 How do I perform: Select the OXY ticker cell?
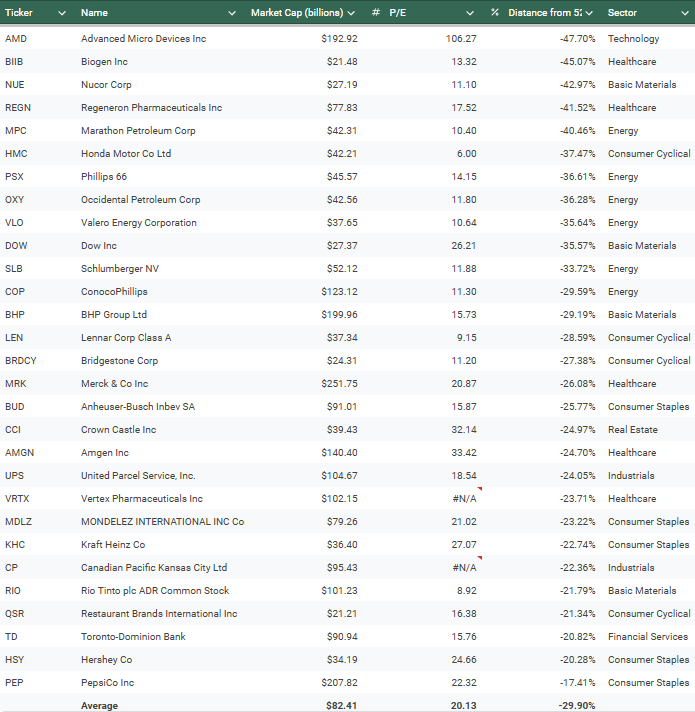pos(15,200)
